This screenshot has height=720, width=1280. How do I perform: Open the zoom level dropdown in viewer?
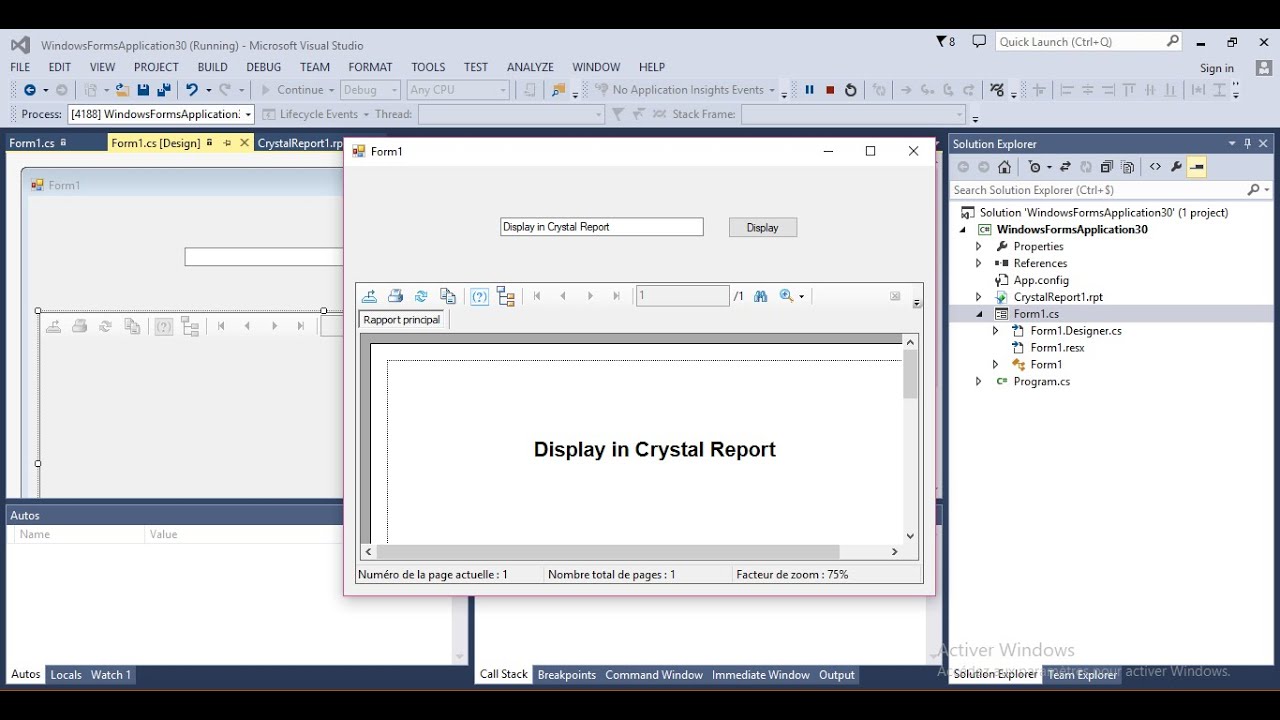click(x=801, y=296)
